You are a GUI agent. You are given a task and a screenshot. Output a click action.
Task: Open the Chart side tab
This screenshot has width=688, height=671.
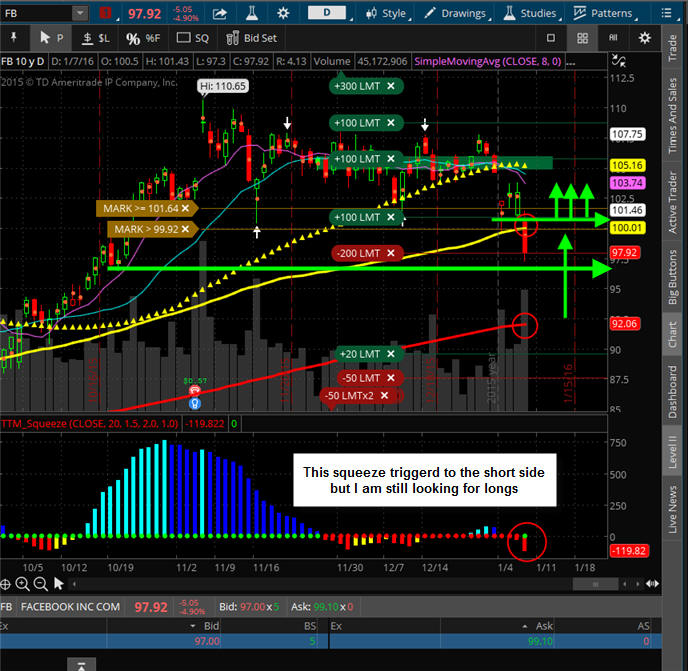click(x=672, y=334)
